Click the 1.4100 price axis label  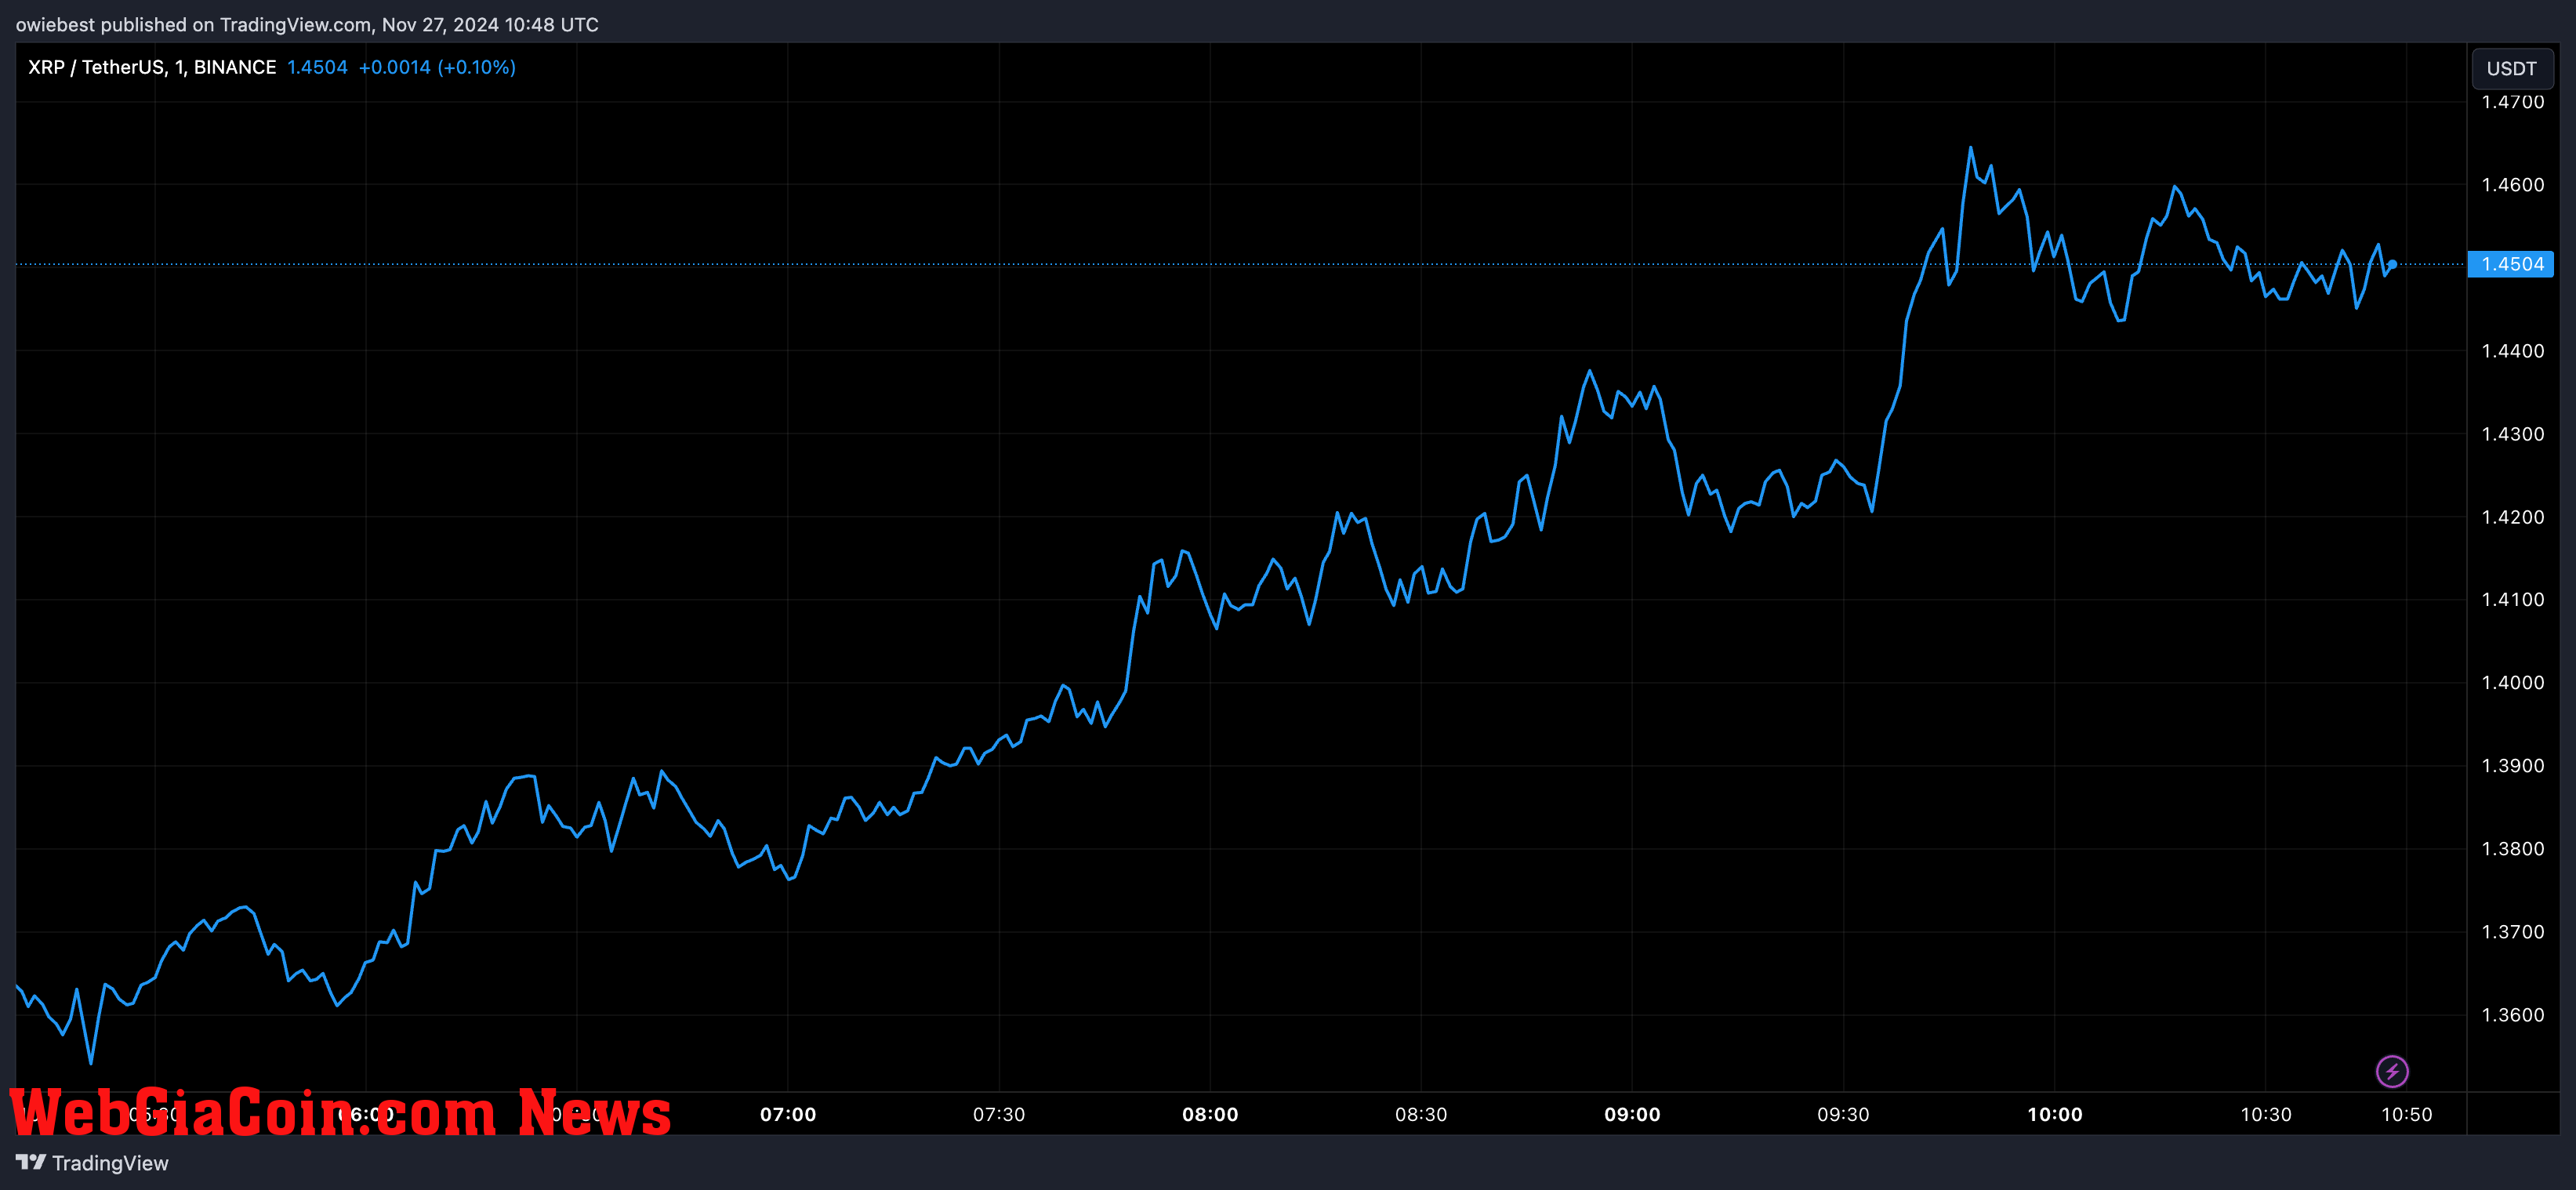pos(2512,599)
